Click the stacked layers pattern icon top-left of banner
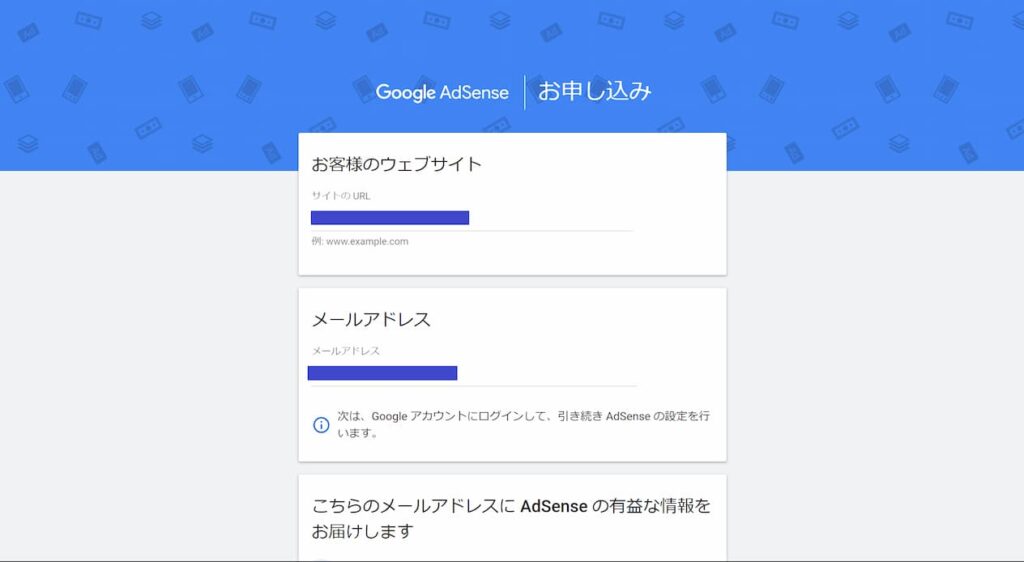1024x562 pixels. point(152,21)
